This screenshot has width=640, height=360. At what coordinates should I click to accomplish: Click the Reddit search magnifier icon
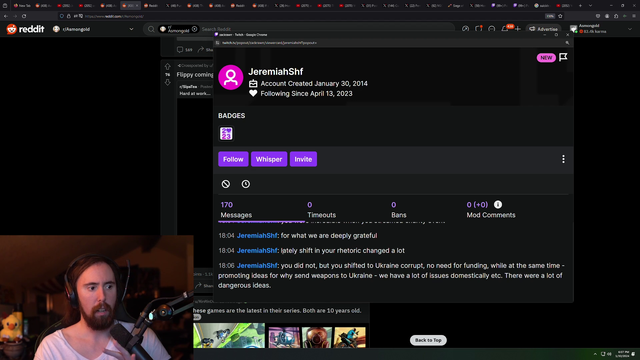(151, 29)
